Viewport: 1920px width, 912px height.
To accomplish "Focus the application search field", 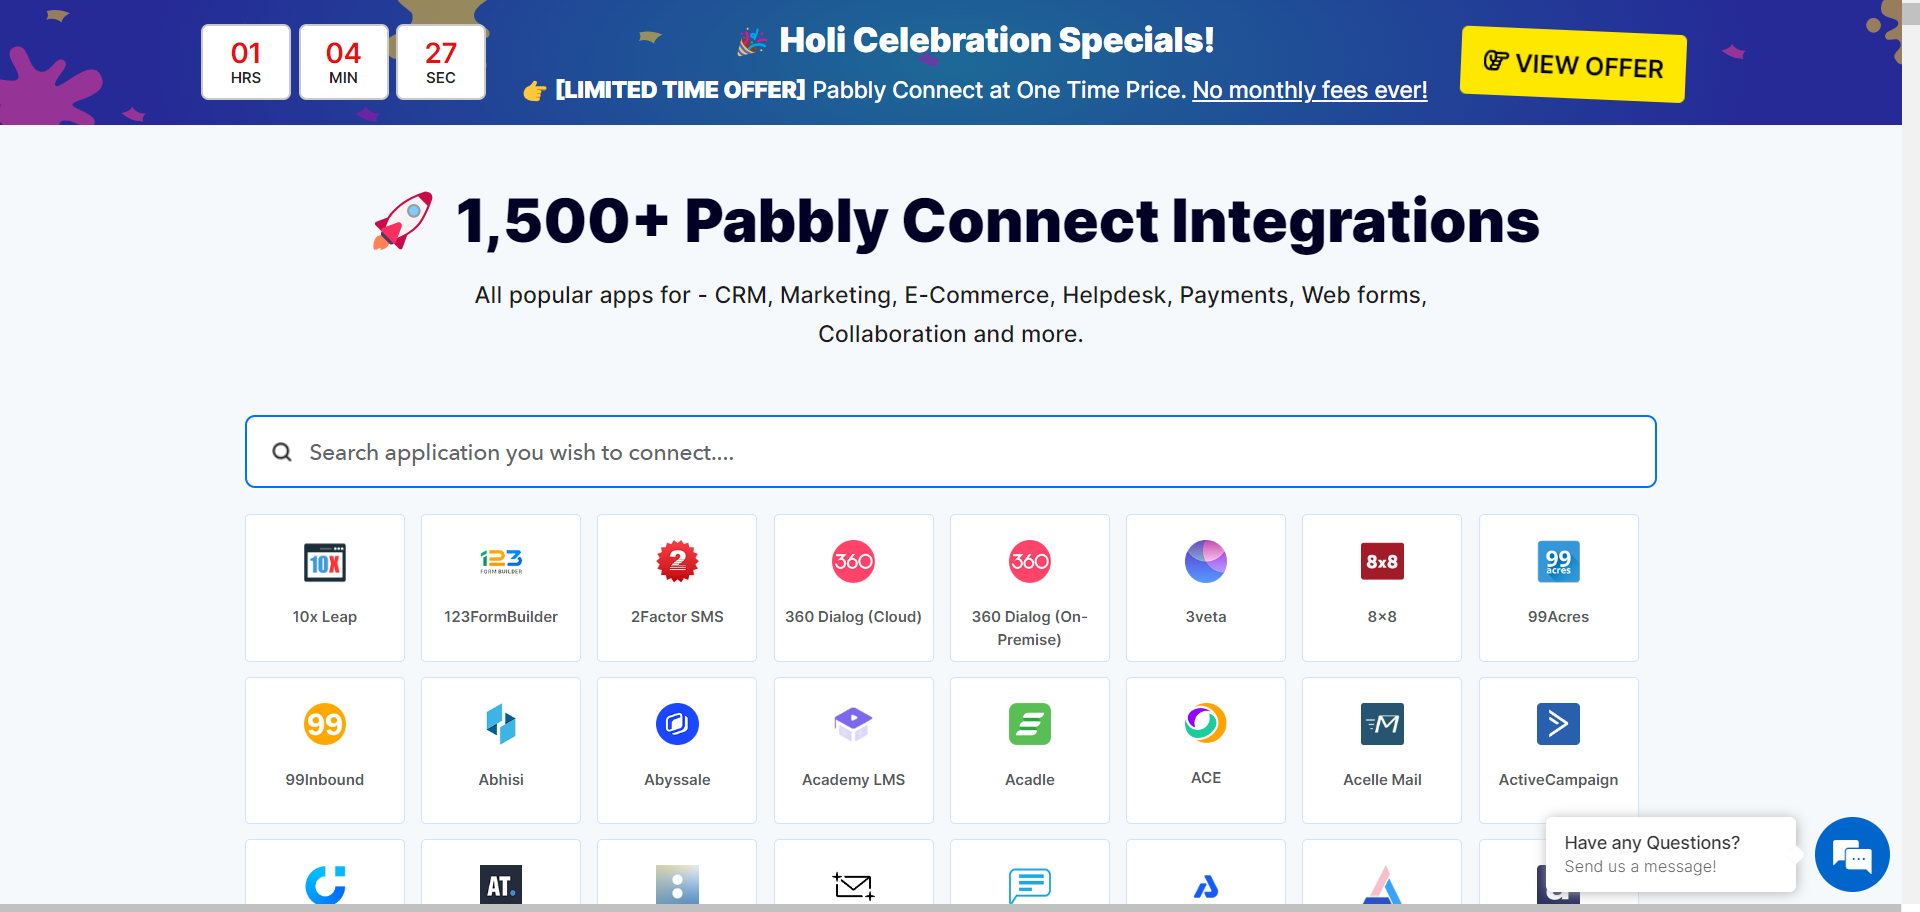I will pos(950,452).
